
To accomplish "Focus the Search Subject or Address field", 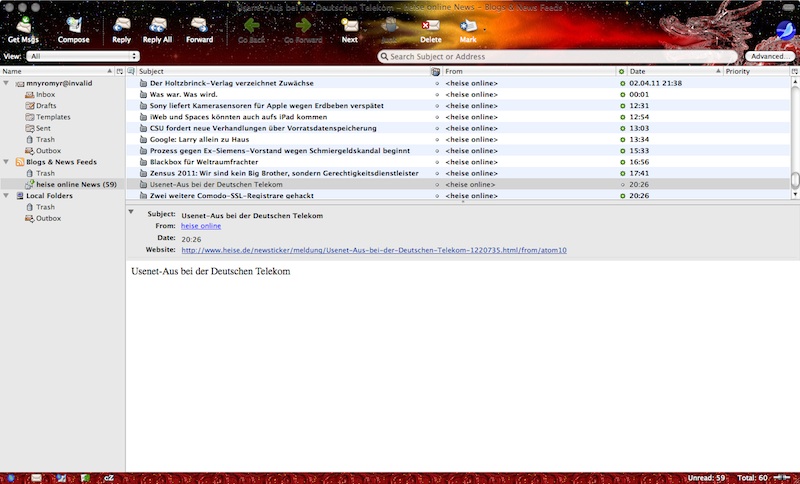I will coord(560,57).
